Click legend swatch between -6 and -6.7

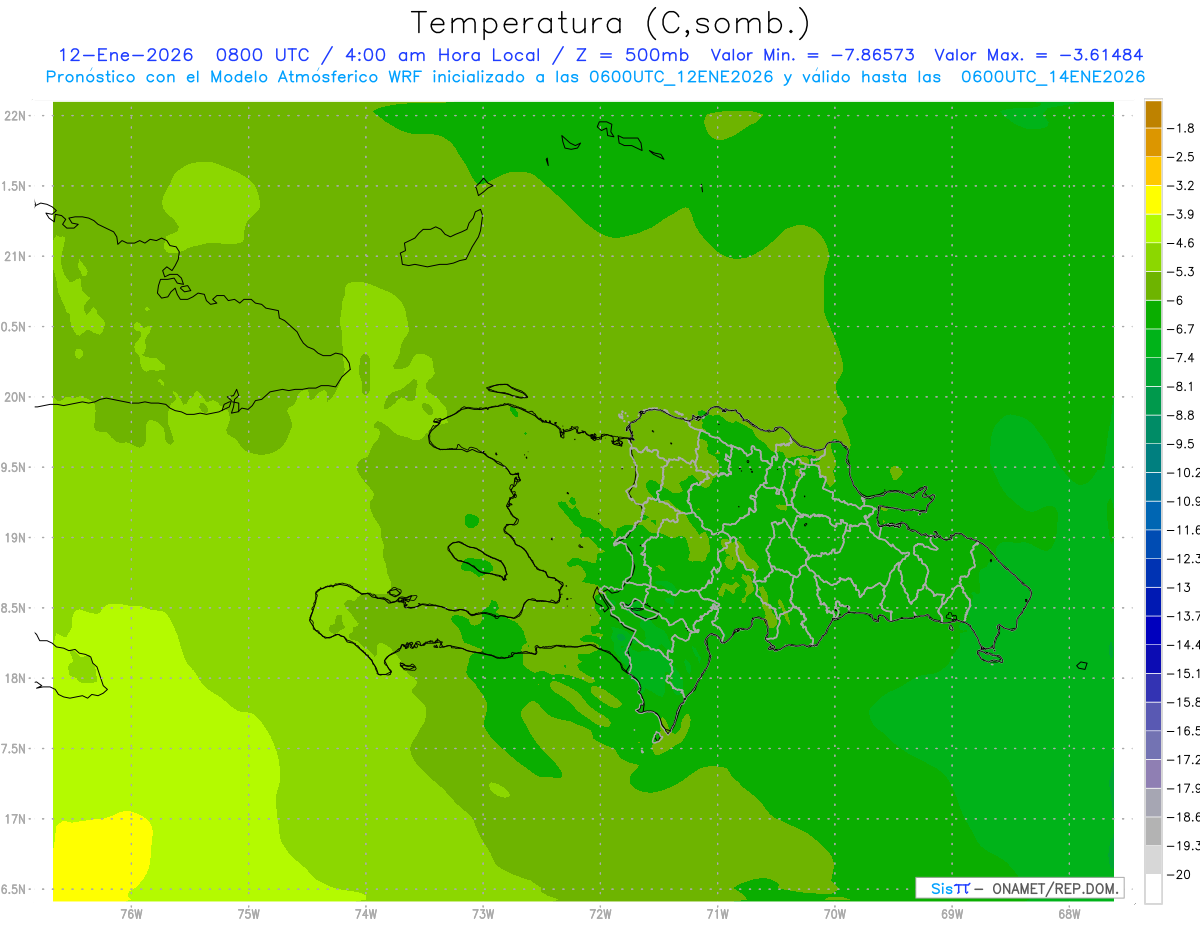(x=1153, y=314)
